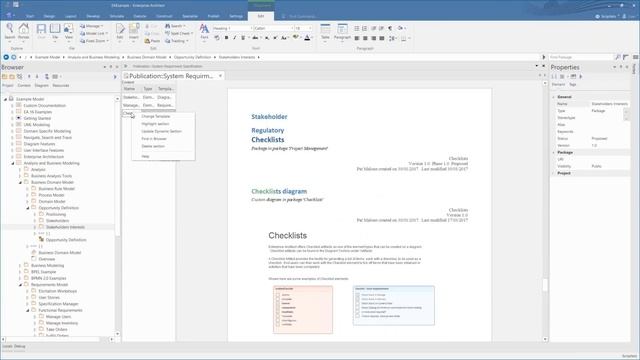Align paragraph text to the left

(357, 38)
